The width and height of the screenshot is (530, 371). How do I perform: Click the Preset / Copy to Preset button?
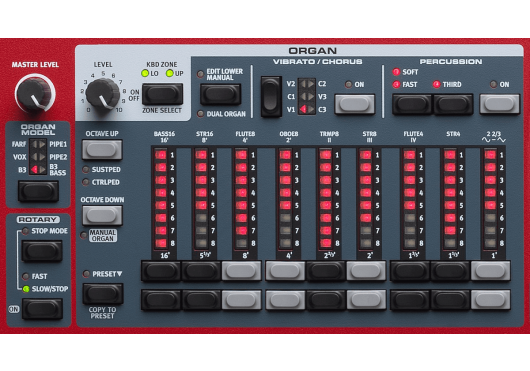pos(103,294)
